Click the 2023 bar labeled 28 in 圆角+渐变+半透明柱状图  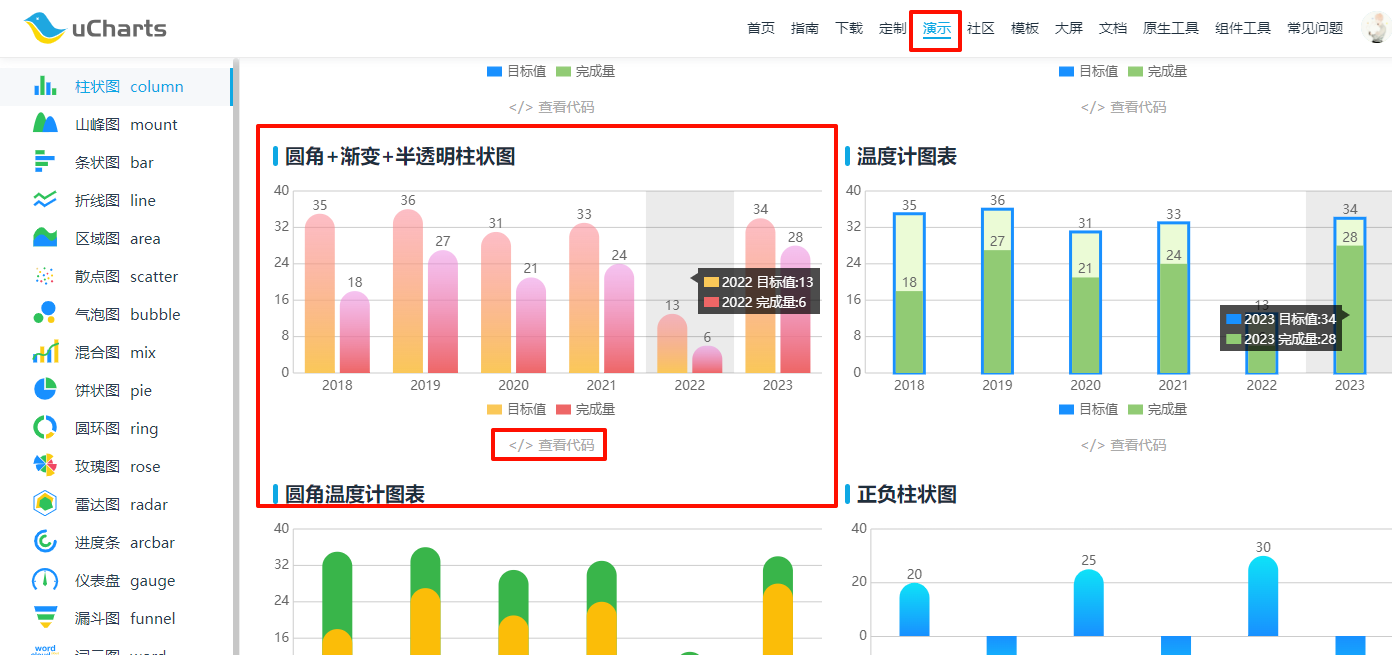(795, 309)
